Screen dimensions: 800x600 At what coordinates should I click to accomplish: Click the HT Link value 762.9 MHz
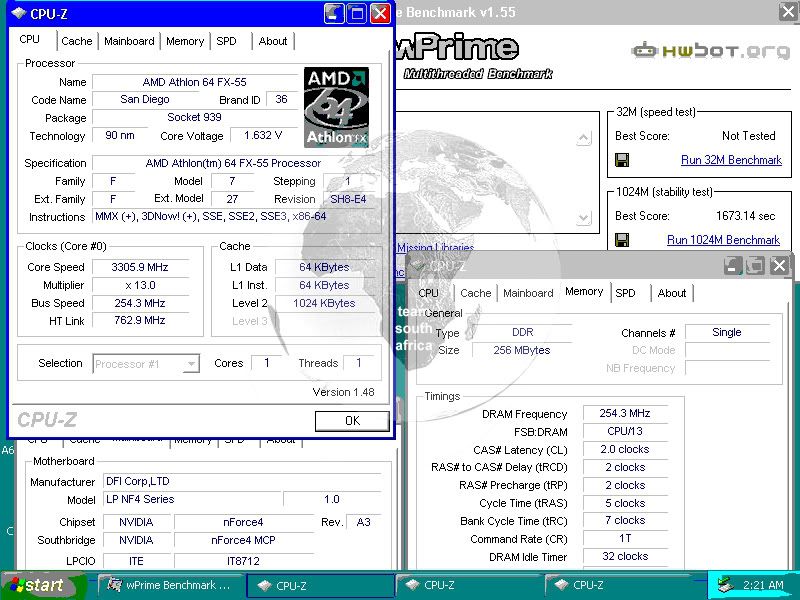[140, 320]
